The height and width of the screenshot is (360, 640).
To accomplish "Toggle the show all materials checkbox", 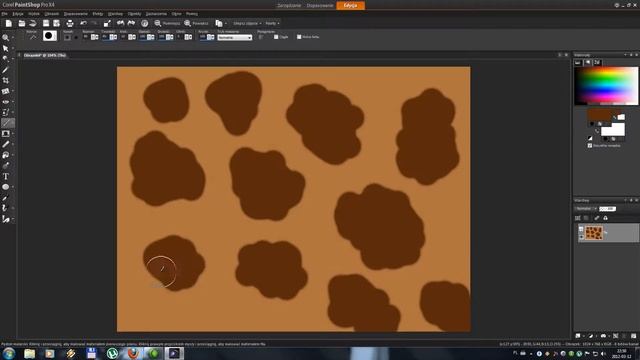I will (x=589, y=145).
